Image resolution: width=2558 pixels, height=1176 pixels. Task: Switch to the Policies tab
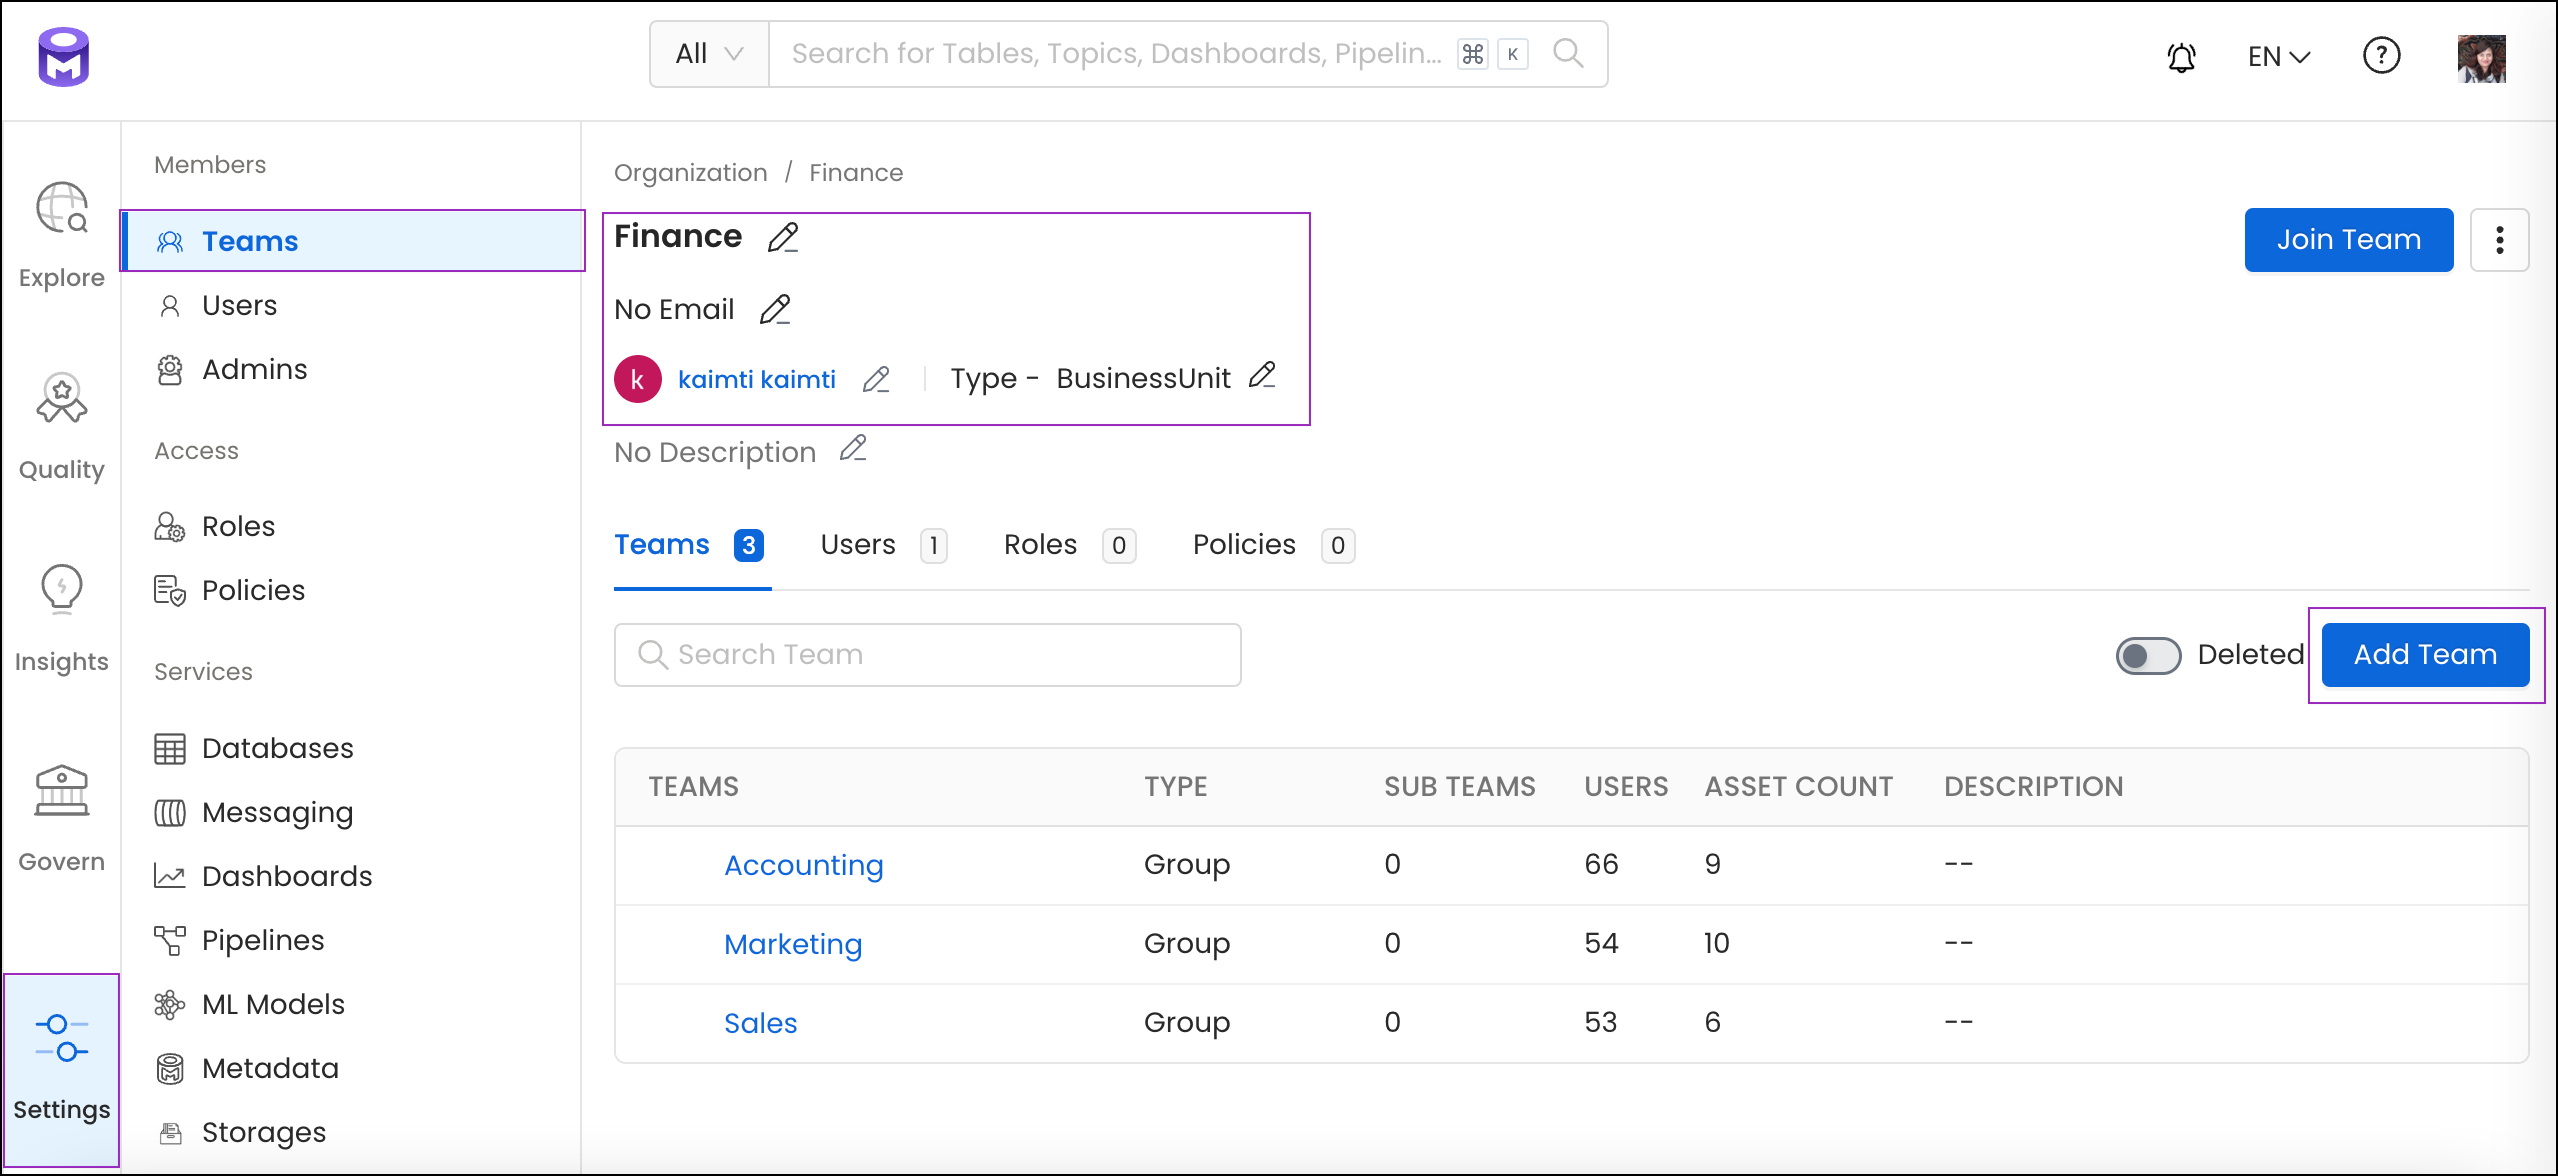[x=1273, y=545]
